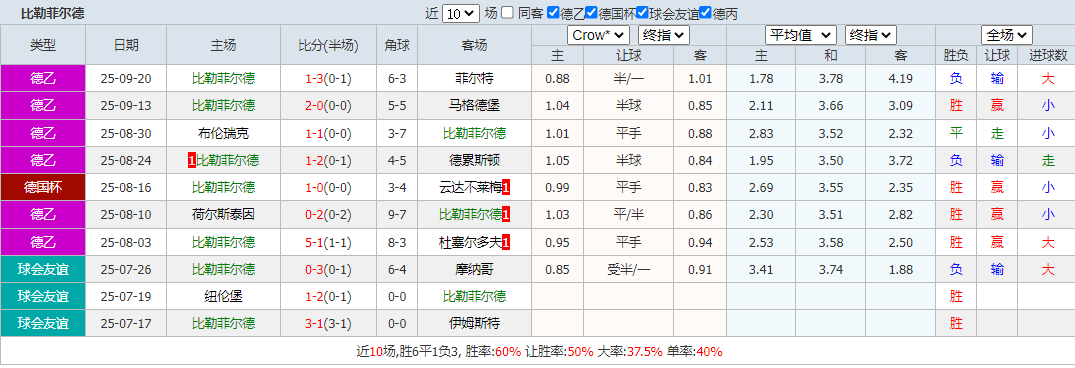The width and height of the screenshot is (1075, 368).
Task: Click the 让球 header under Crow*
Action: (629, 56)
